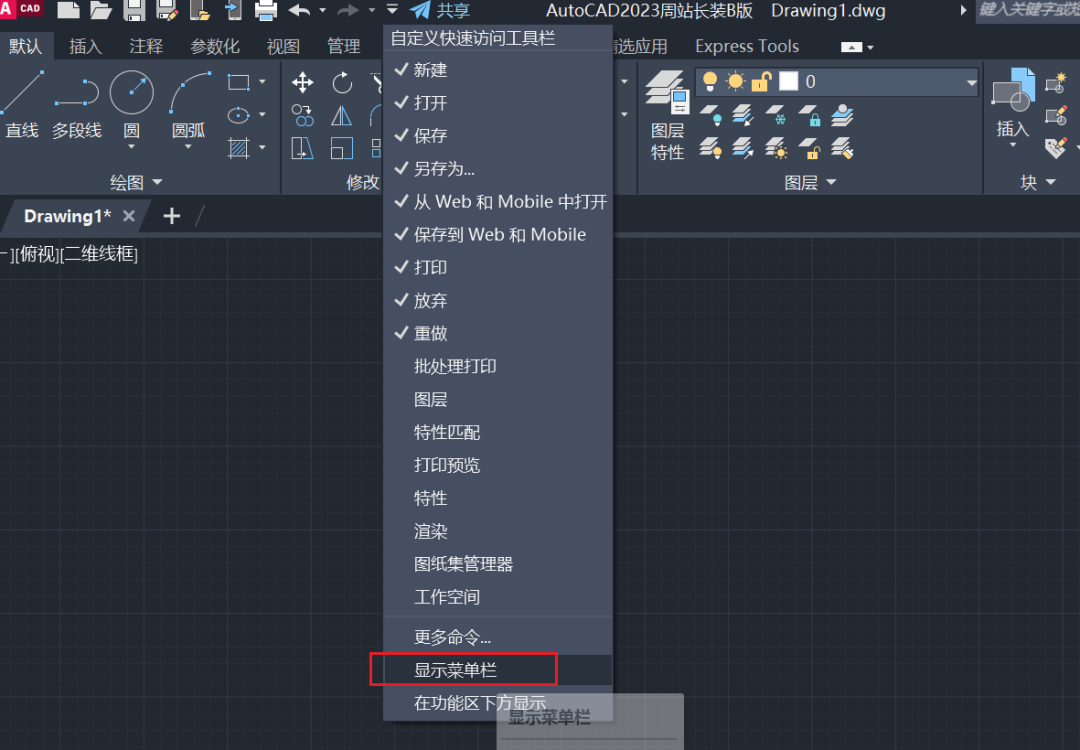This screenshot has height=750, width=1080.
Task: Toggle layer 0 on/off bulb in layer dropdown
Action: (710, 82)
